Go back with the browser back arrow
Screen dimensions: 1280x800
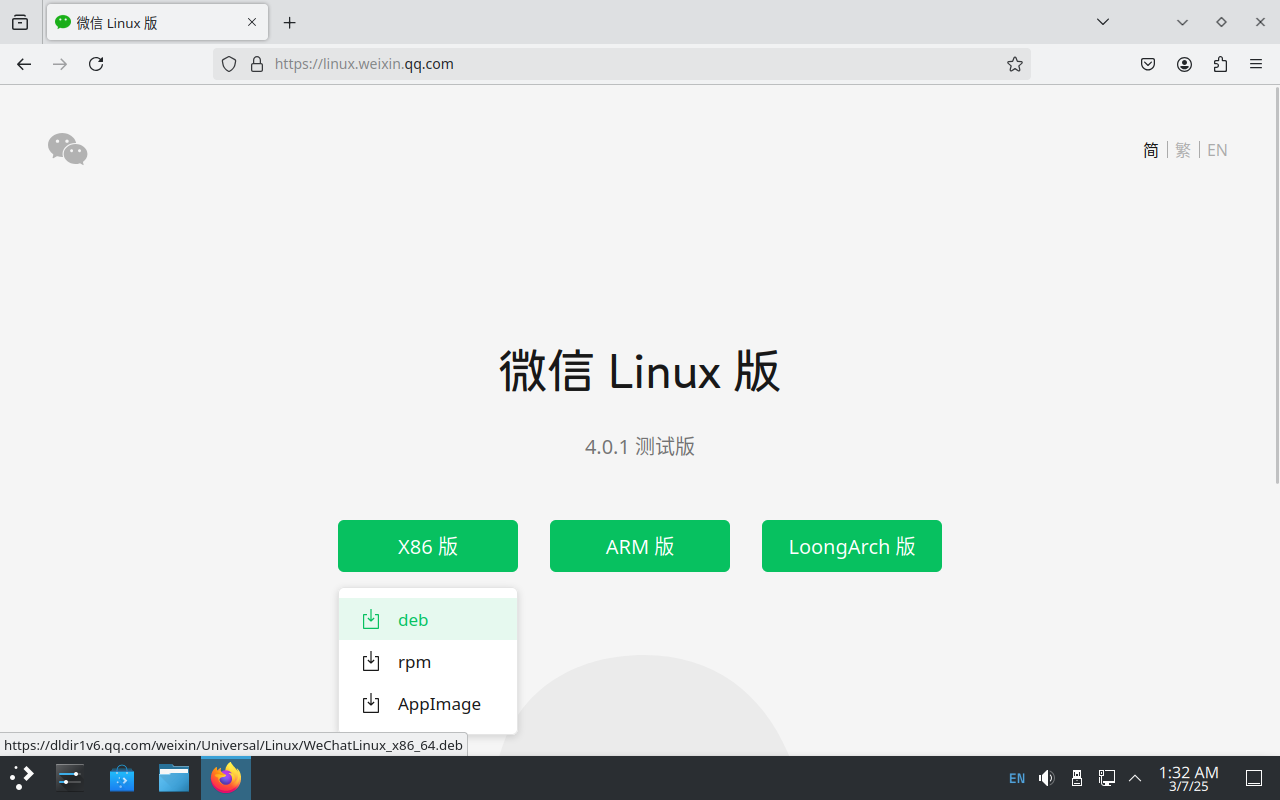click(24, 64)
